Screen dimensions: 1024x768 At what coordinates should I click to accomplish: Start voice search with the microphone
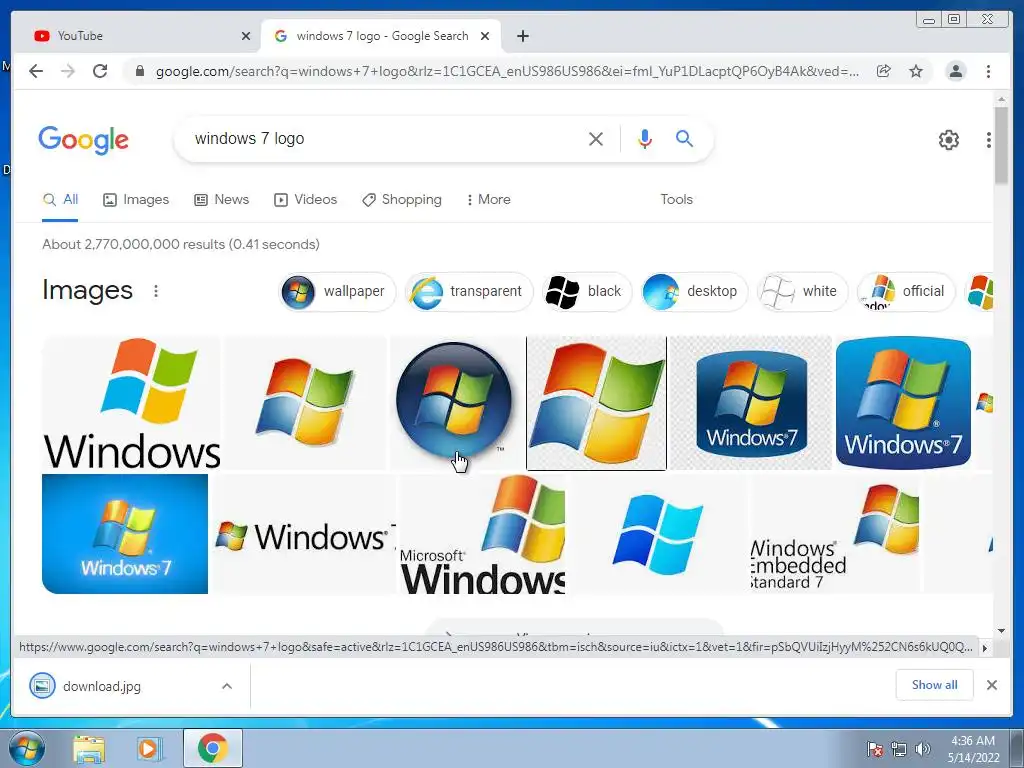[645, 138]
